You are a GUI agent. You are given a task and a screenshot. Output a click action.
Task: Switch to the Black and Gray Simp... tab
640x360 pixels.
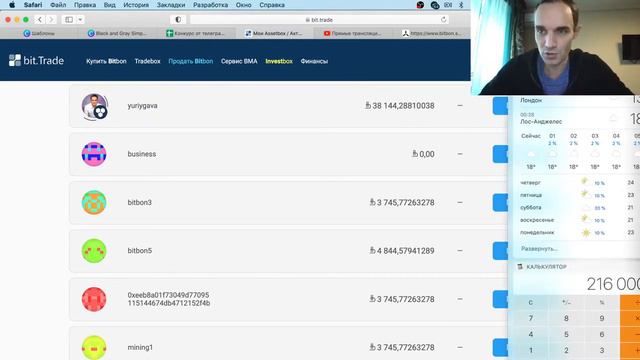click(117, 33)
